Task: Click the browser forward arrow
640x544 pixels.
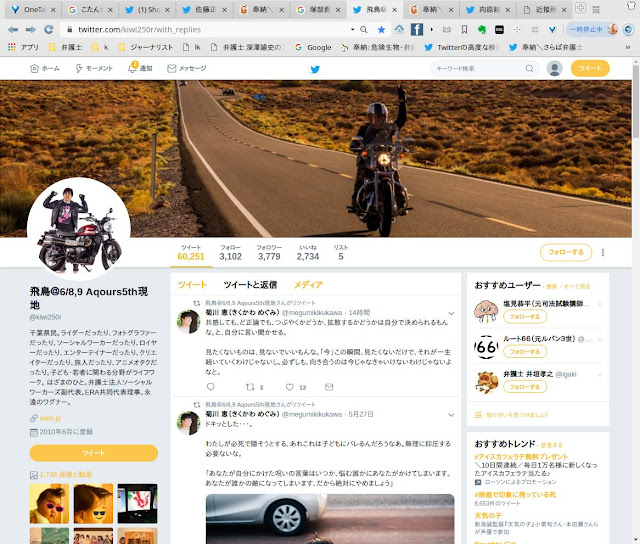Action: click(31, 29)
